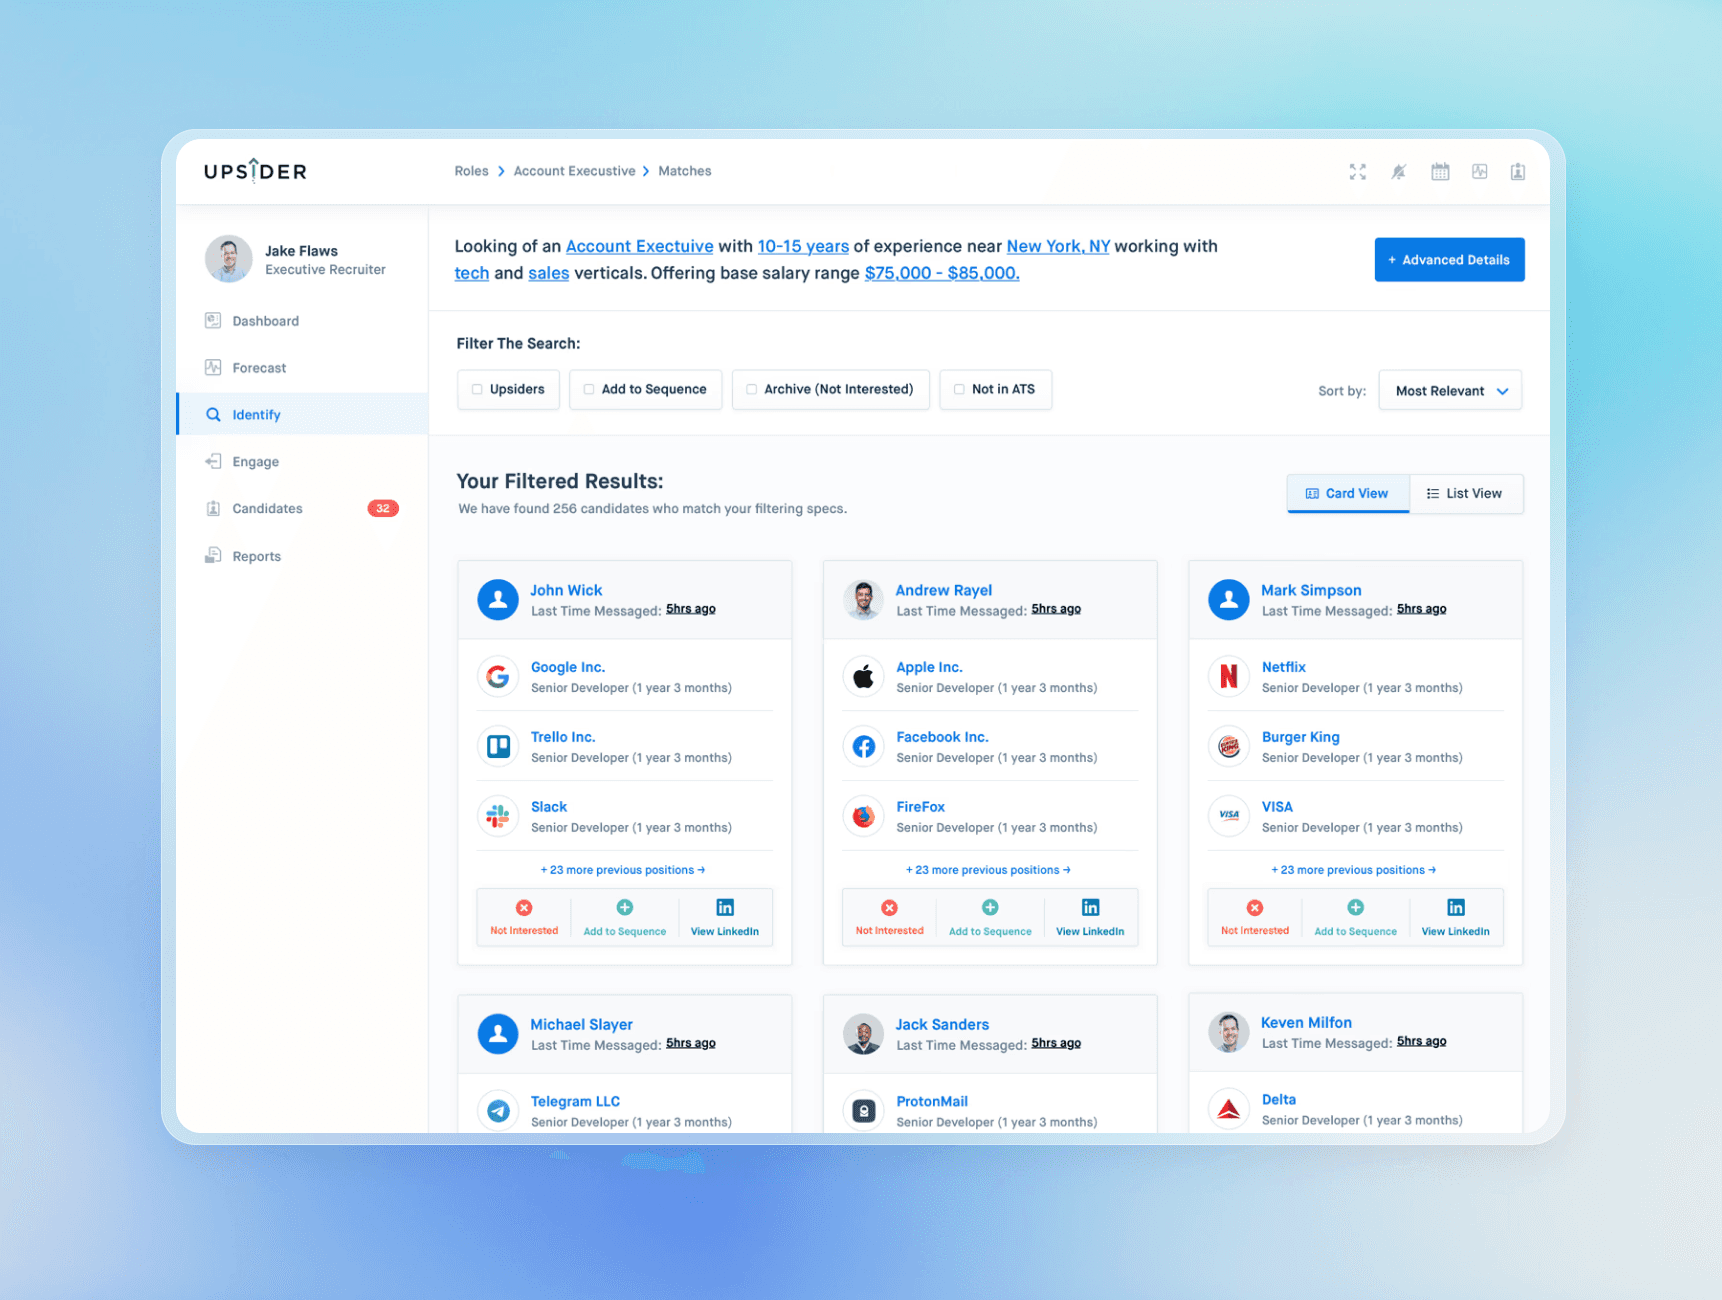Click the Google Inc. logo icon
1722x1300 pixels.
click(x=498, y=677)
